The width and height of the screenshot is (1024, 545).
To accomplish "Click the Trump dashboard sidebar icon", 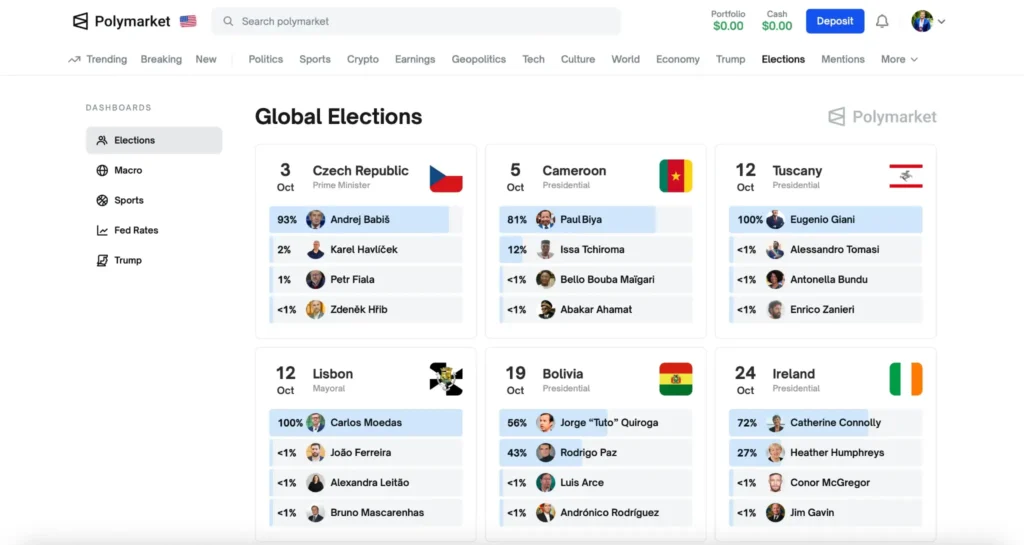I will [102, 260].
